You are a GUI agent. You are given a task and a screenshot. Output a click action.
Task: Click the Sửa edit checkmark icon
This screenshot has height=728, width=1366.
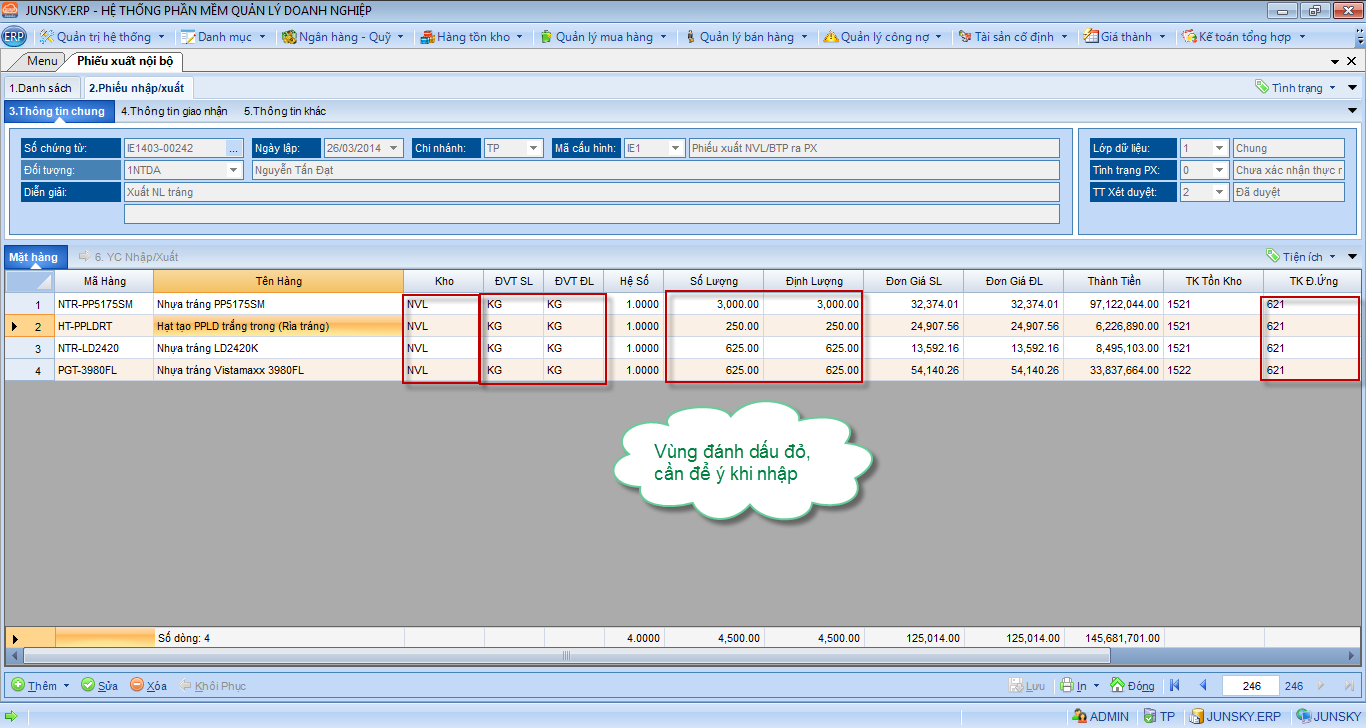pyautogui.click(x=88, y=685)
